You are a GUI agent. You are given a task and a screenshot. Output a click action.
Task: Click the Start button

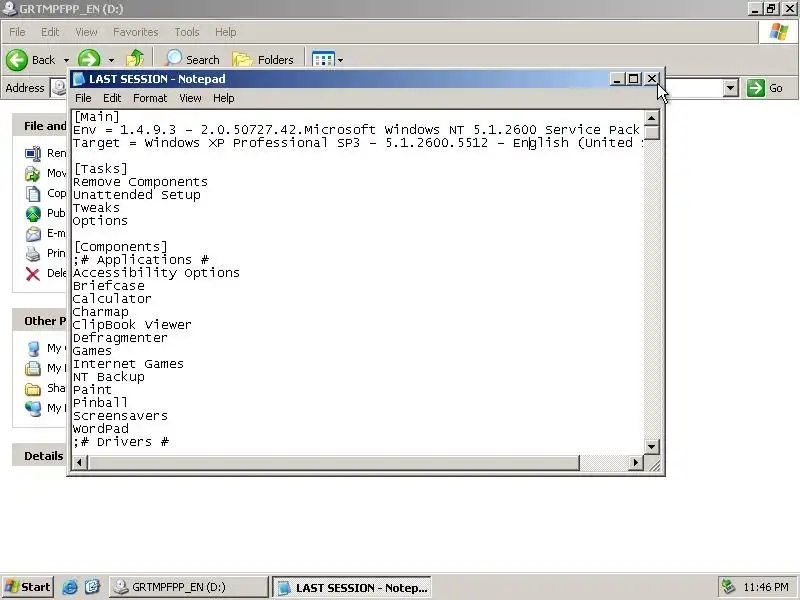(28, 587)
